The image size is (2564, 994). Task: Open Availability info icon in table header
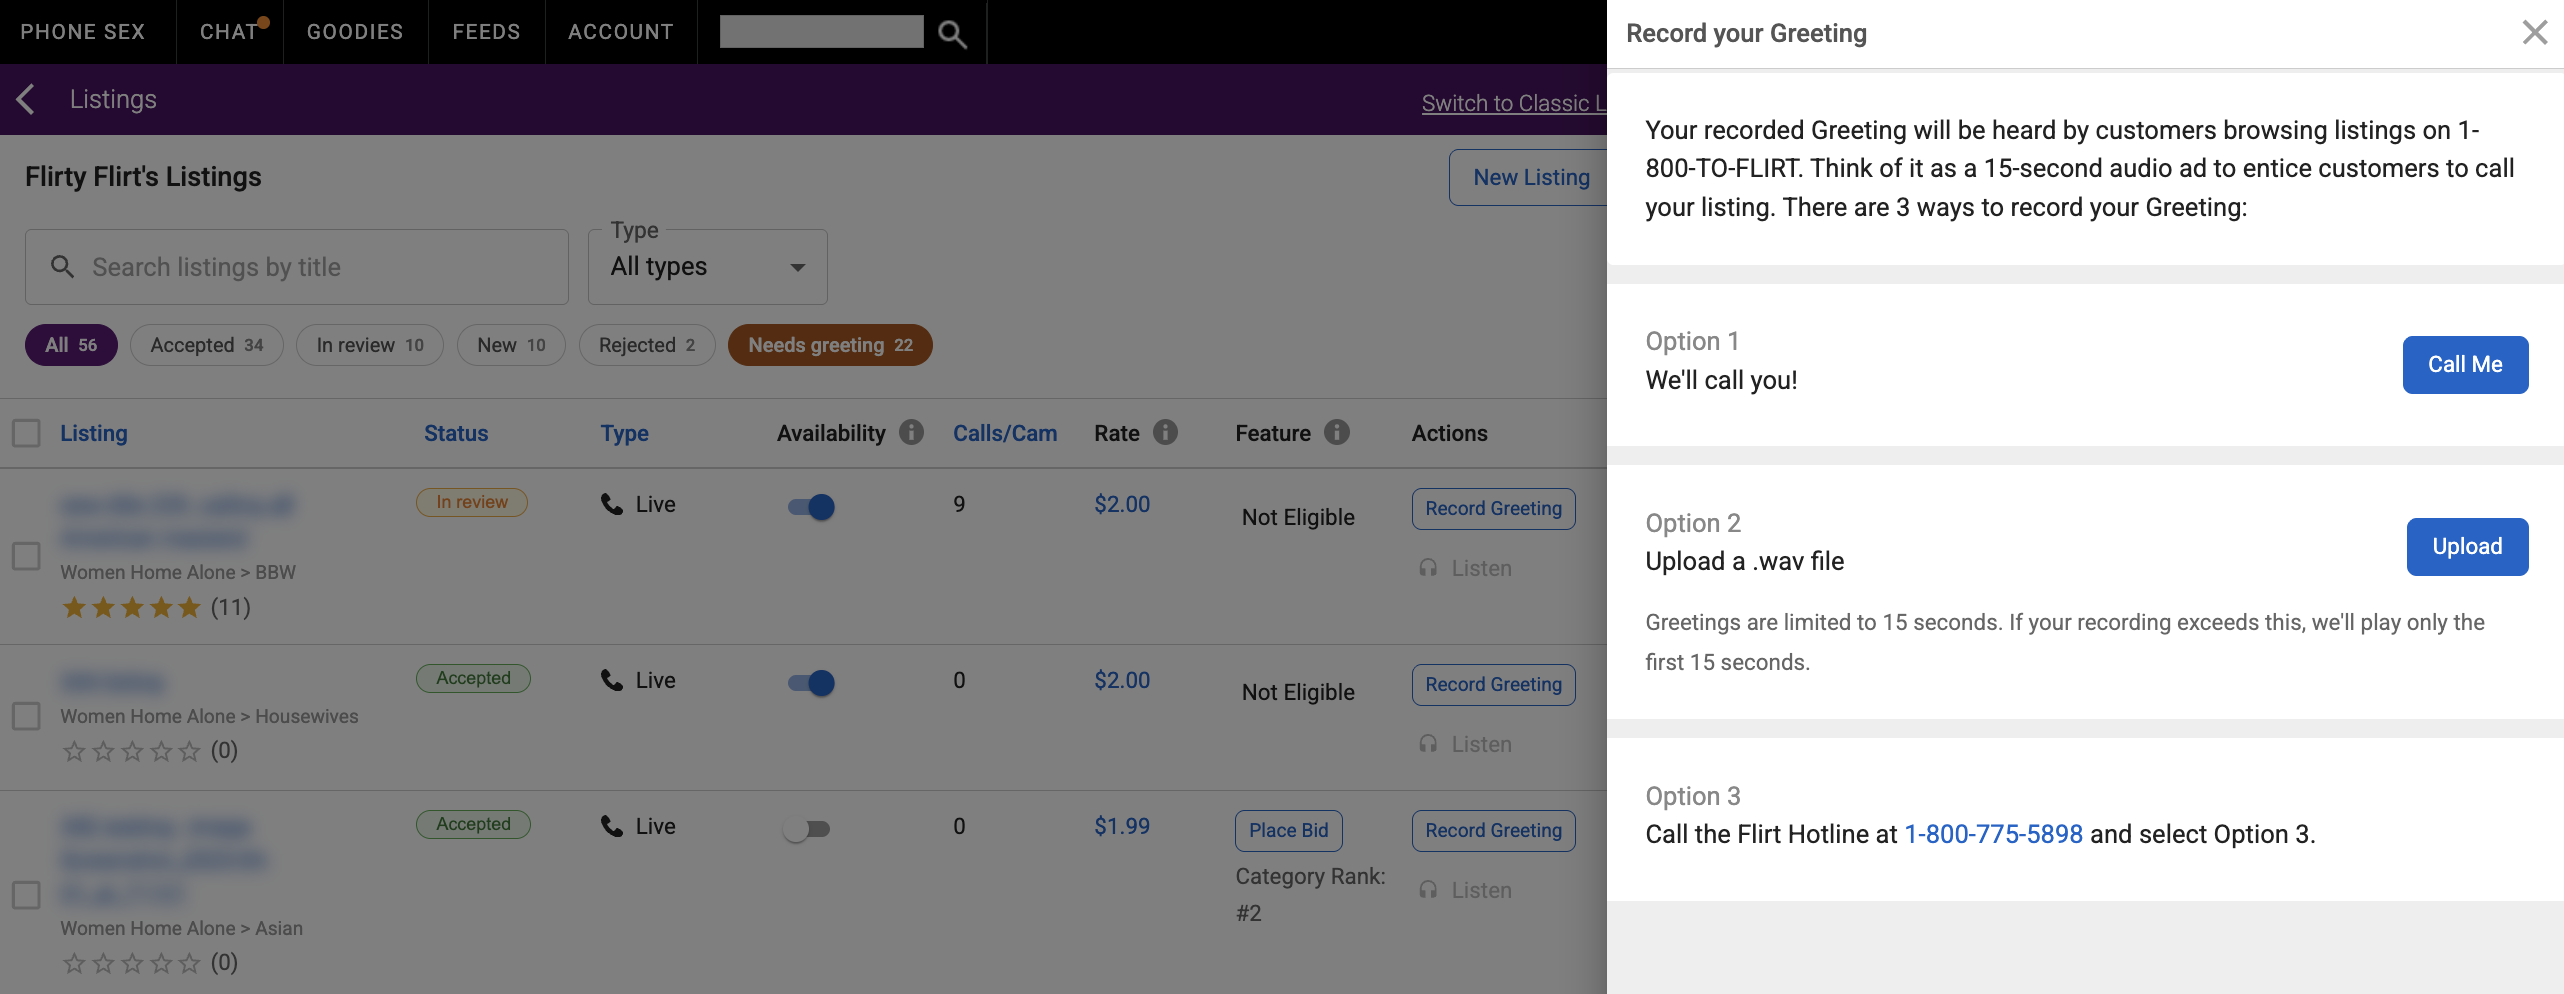[911, 432]
